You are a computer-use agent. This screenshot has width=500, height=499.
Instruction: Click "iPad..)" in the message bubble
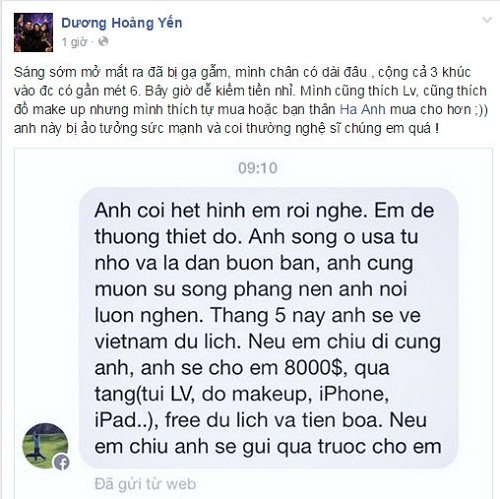[x=126, y=420]
